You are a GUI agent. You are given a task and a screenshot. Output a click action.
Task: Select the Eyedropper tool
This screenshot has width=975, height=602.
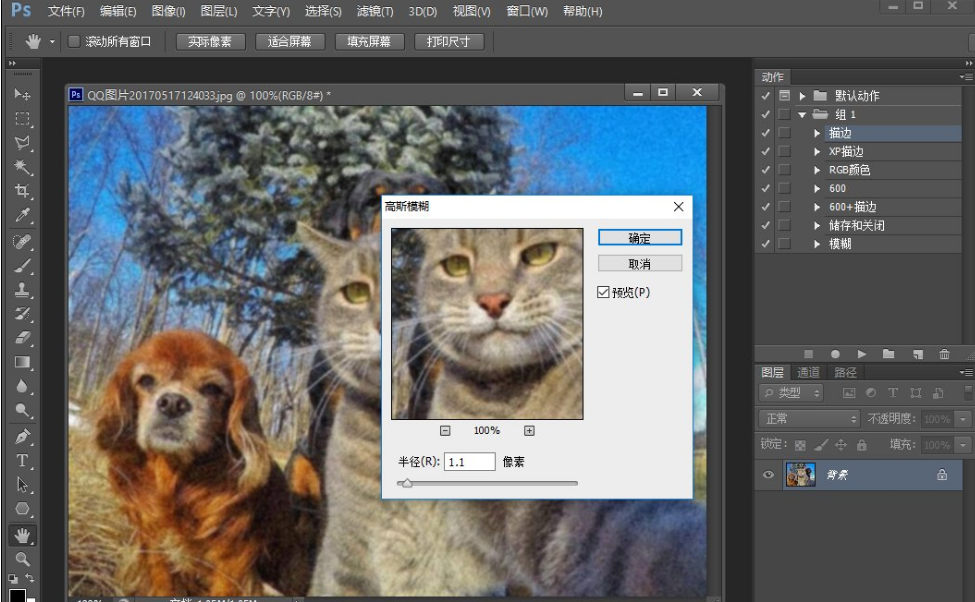(x=22, y=215)
